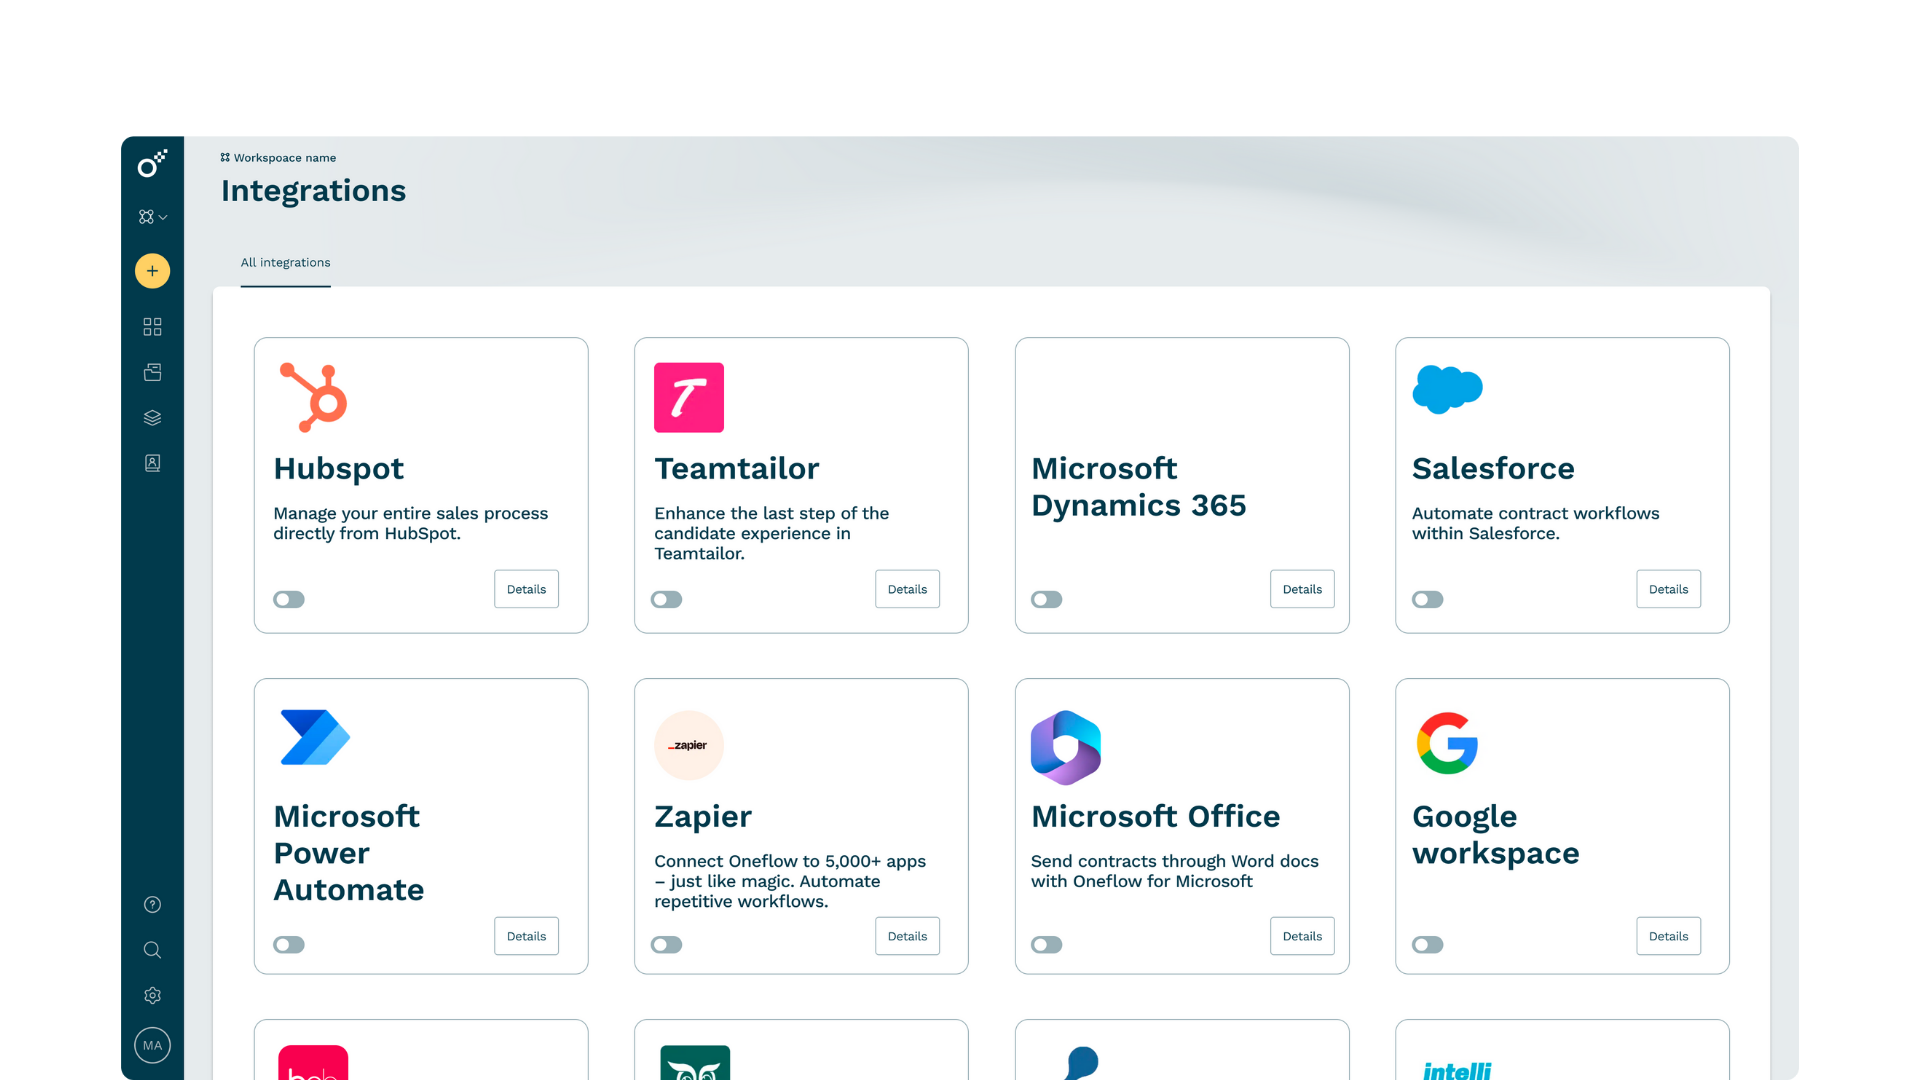The width and height of the screenshot is (1920, 1080).
Task: Click the Microsoft Power Automate logo
Action: tap(315, 738)
